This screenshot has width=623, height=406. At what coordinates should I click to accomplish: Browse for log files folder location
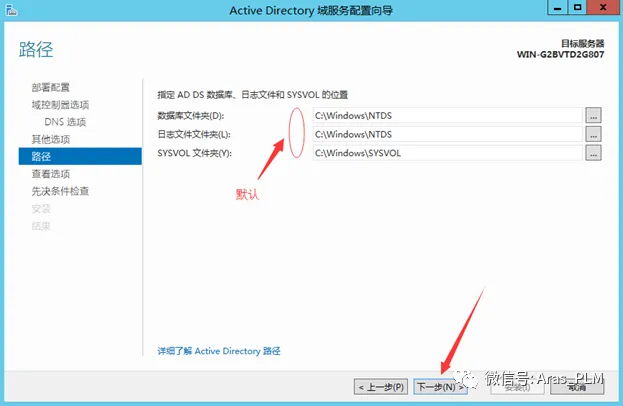point(593,134)
